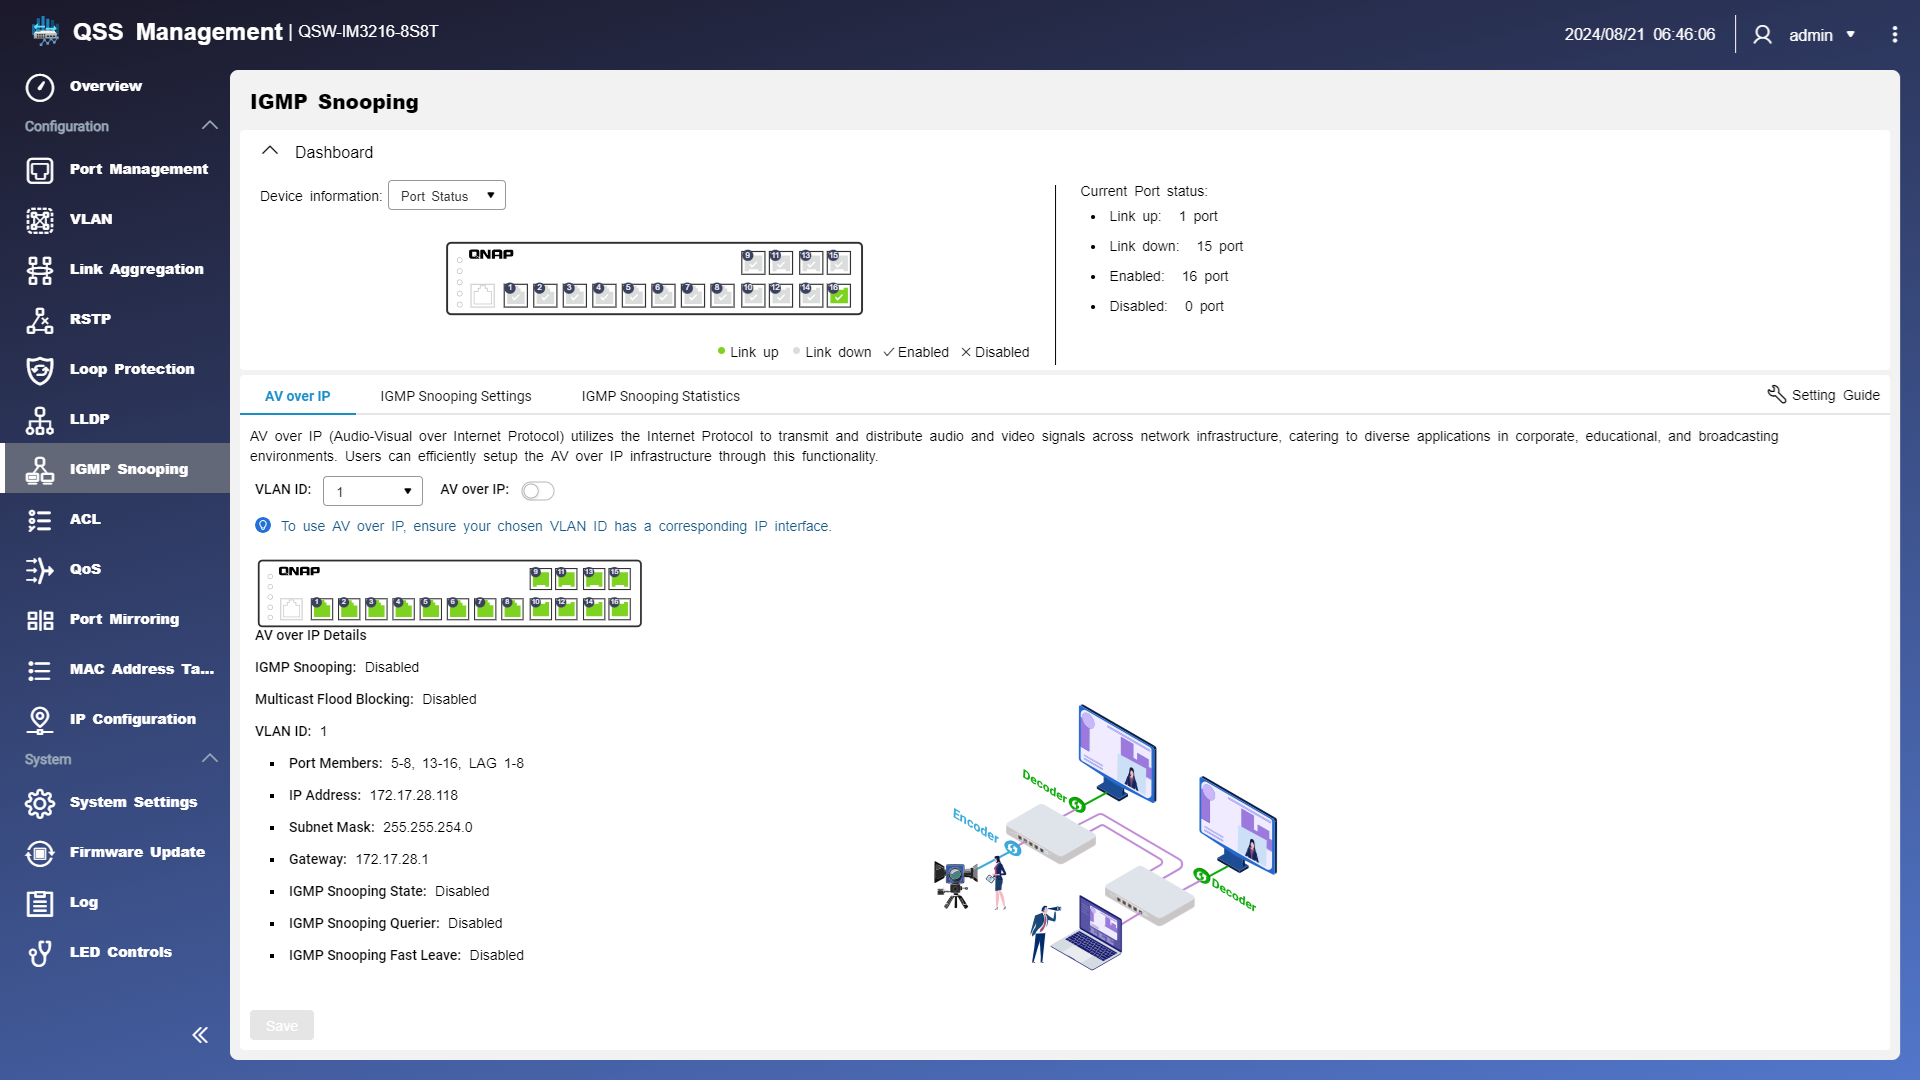The image size is (1920, 1080).
Task: Go to the RSTP settings
Action: [90, 319]
